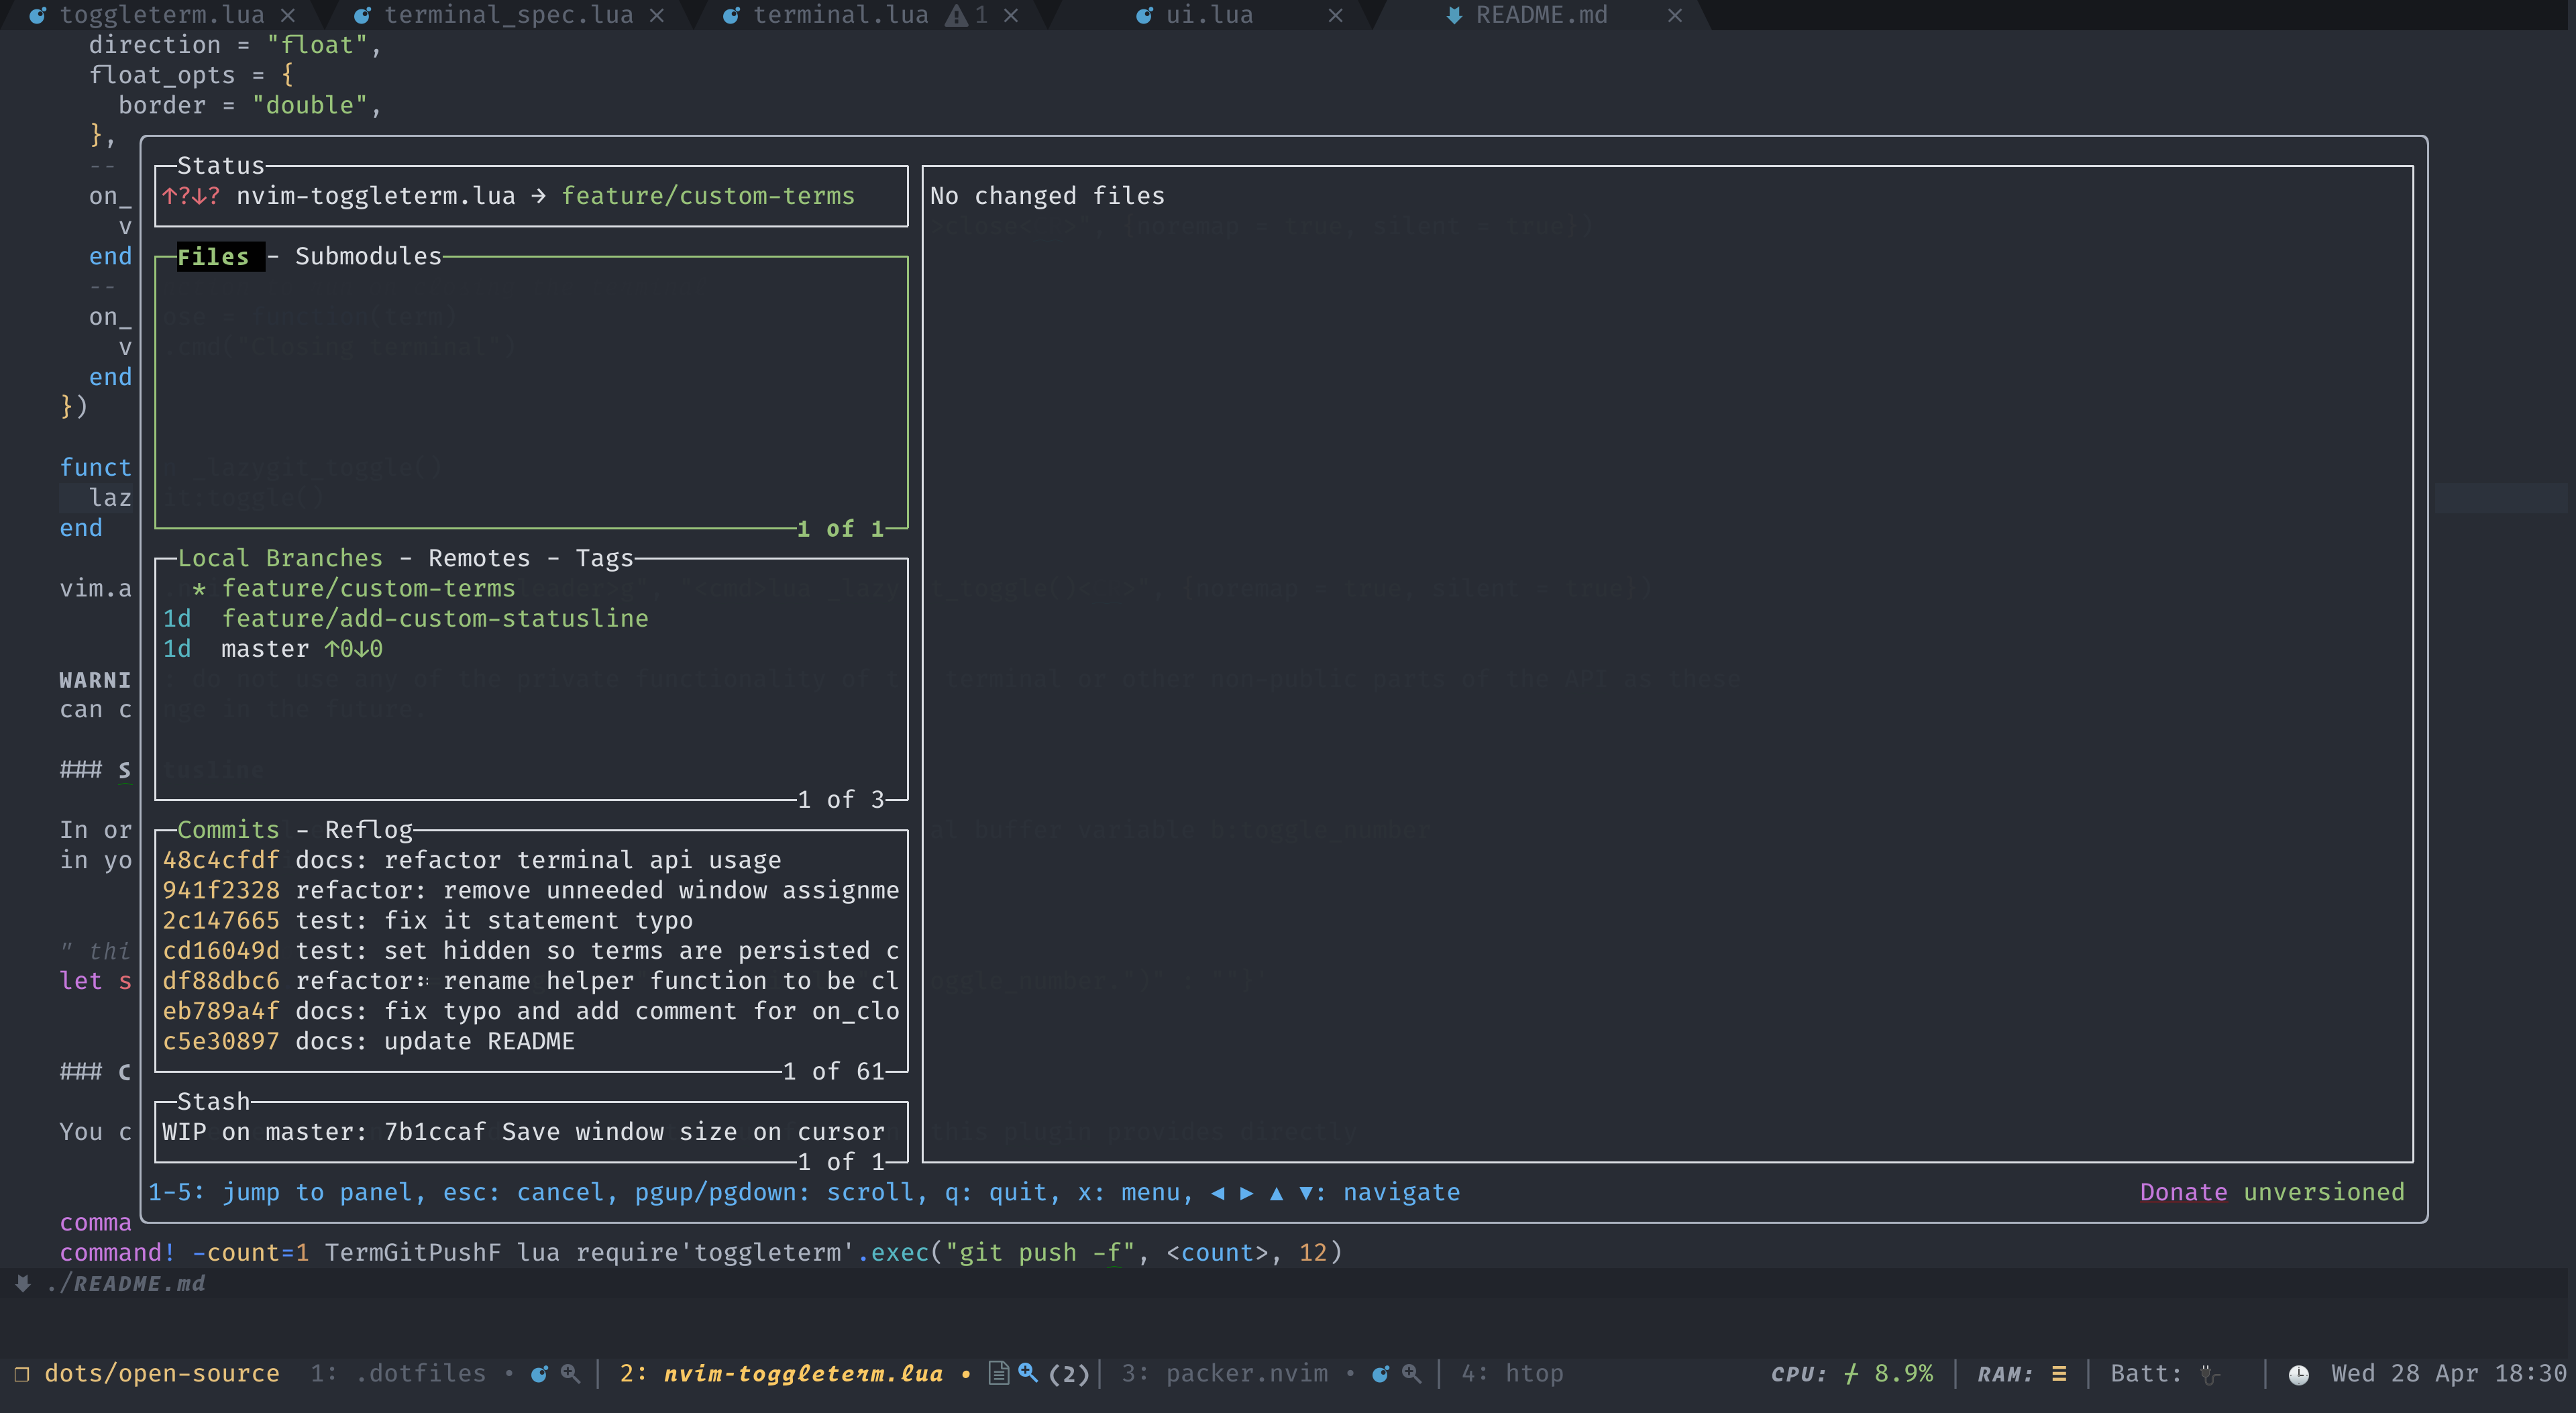Screen dimensions: 2576x1413
Task: Select the Commits tab
Action: coord(228,830)
